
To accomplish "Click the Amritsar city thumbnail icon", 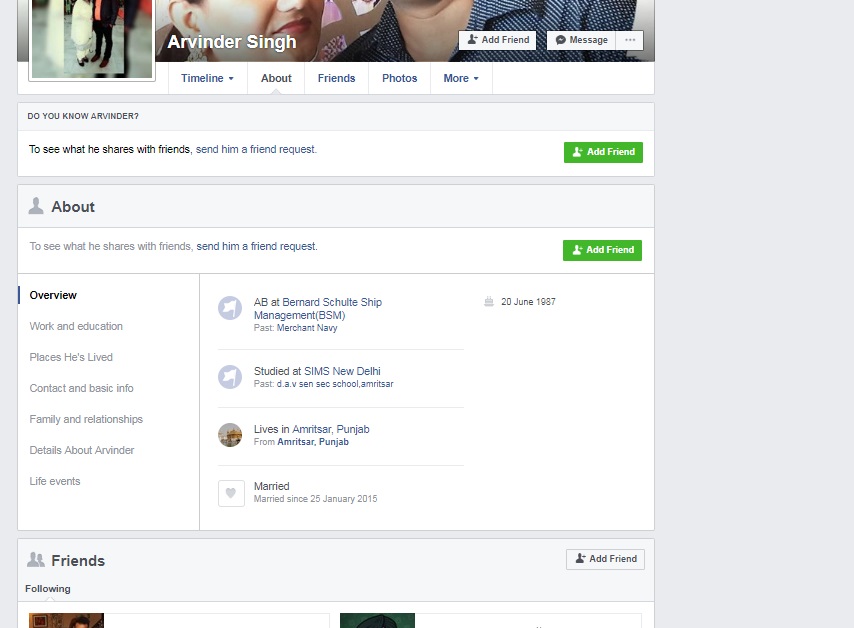I will [x=230, y=435].
